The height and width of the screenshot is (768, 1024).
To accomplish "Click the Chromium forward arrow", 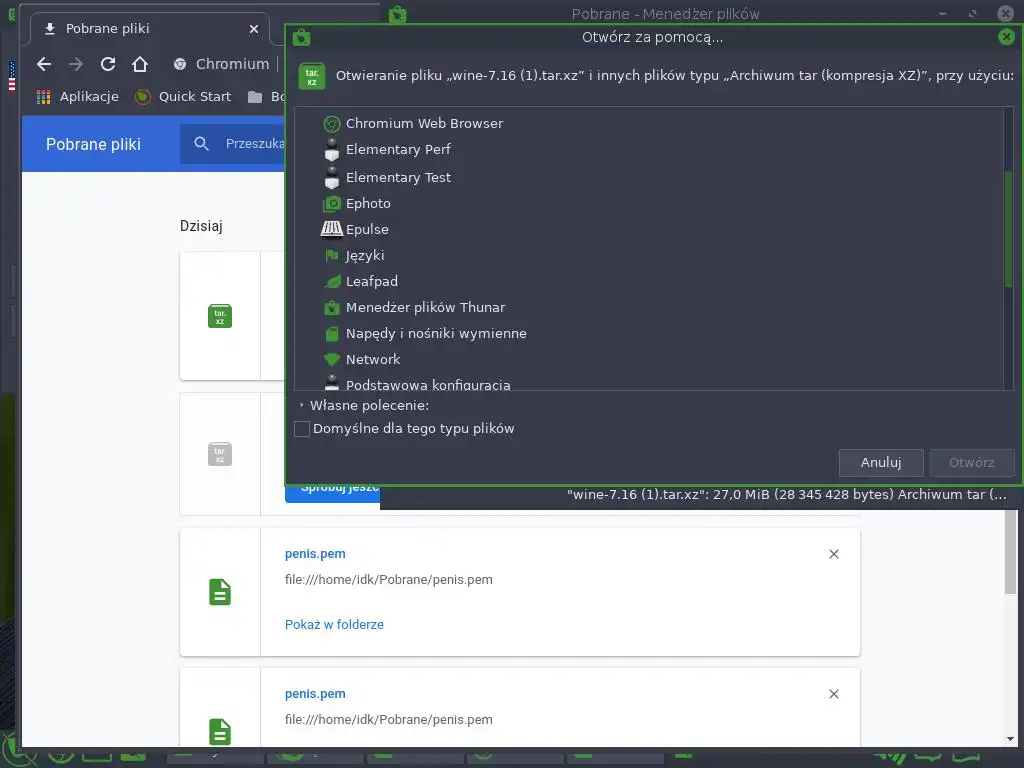I will click(76, 64).
